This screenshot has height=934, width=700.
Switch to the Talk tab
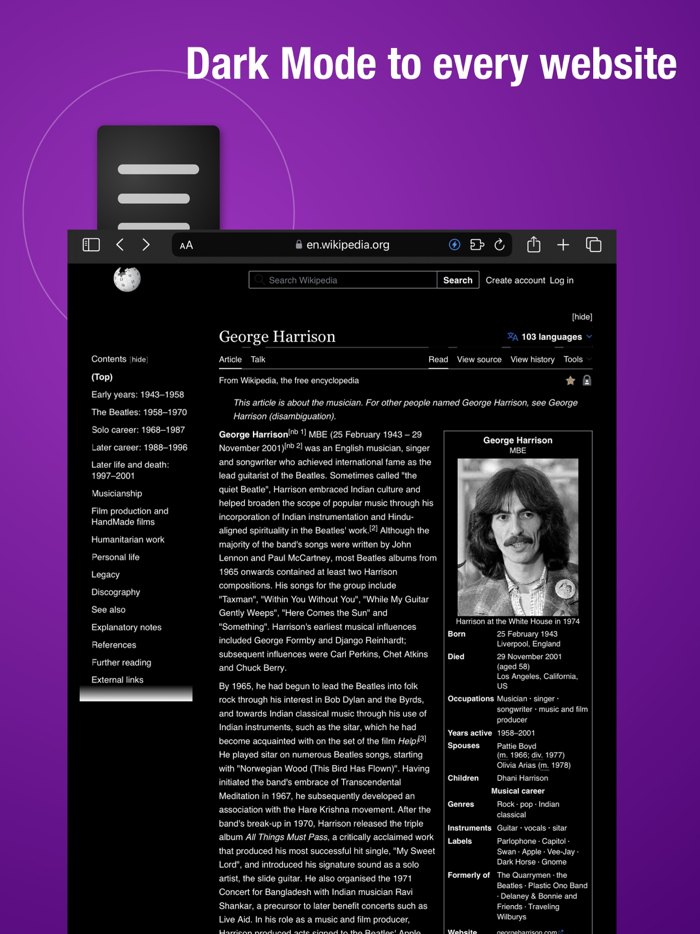pos(258,359)
